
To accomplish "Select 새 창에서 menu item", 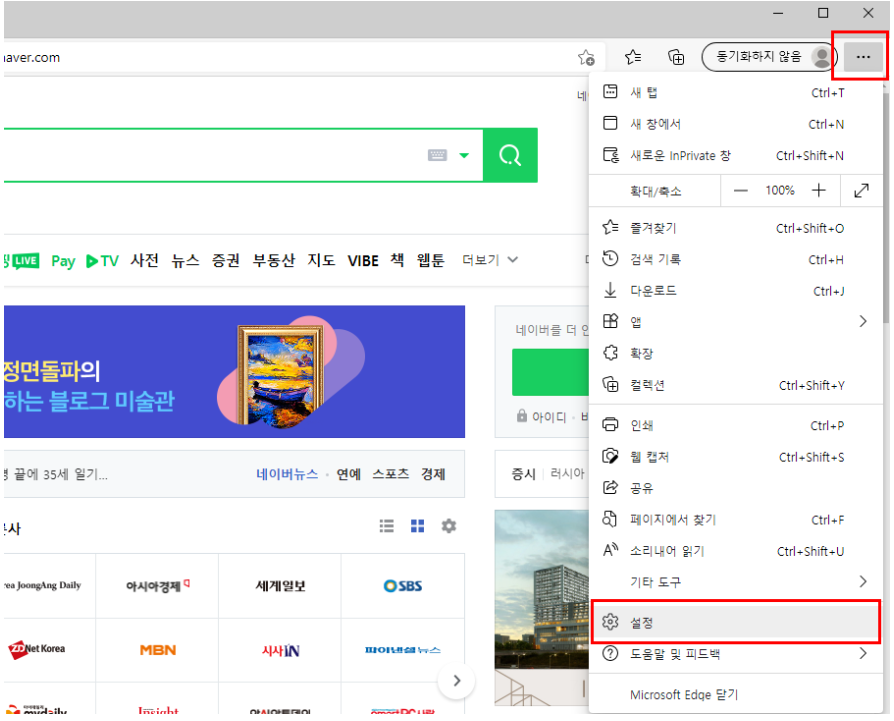I will tap(734, 124).
